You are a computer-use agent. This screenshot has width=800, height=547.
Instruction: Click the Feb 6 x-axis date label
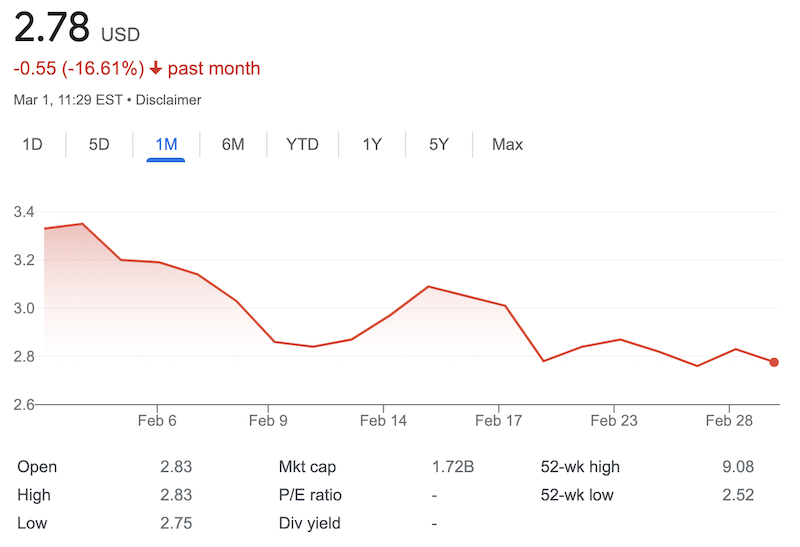(157, 421)
